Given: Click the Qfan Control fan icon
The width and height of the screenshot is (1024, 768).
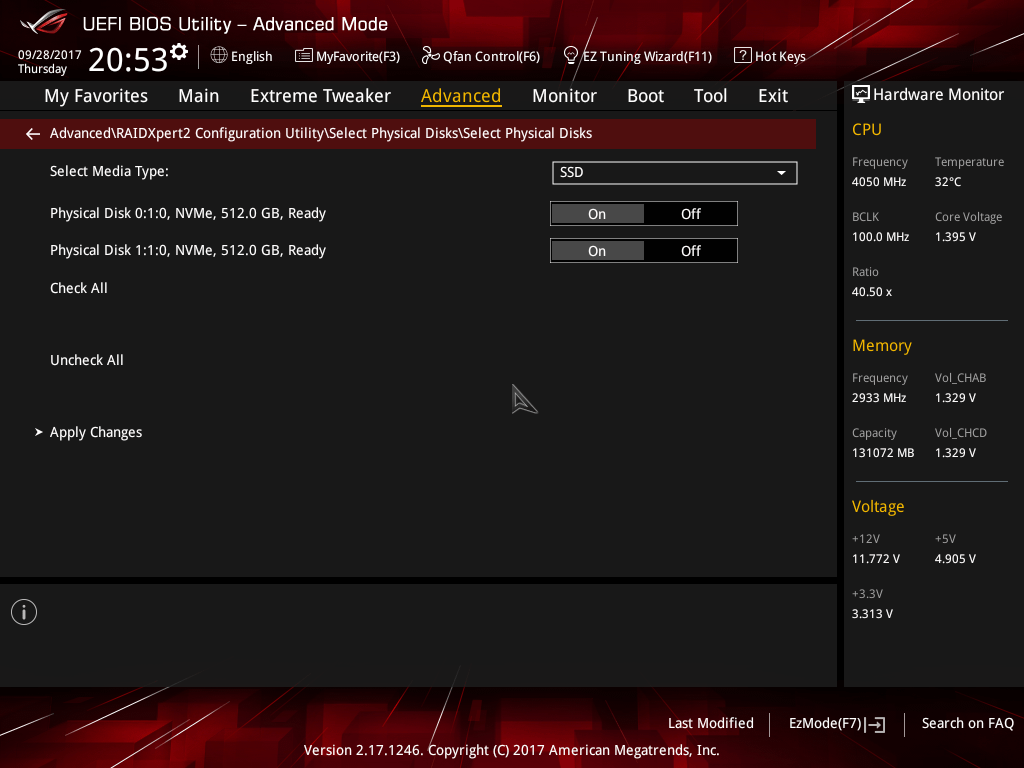Looking at the screenshot, I should coord(430,56).
